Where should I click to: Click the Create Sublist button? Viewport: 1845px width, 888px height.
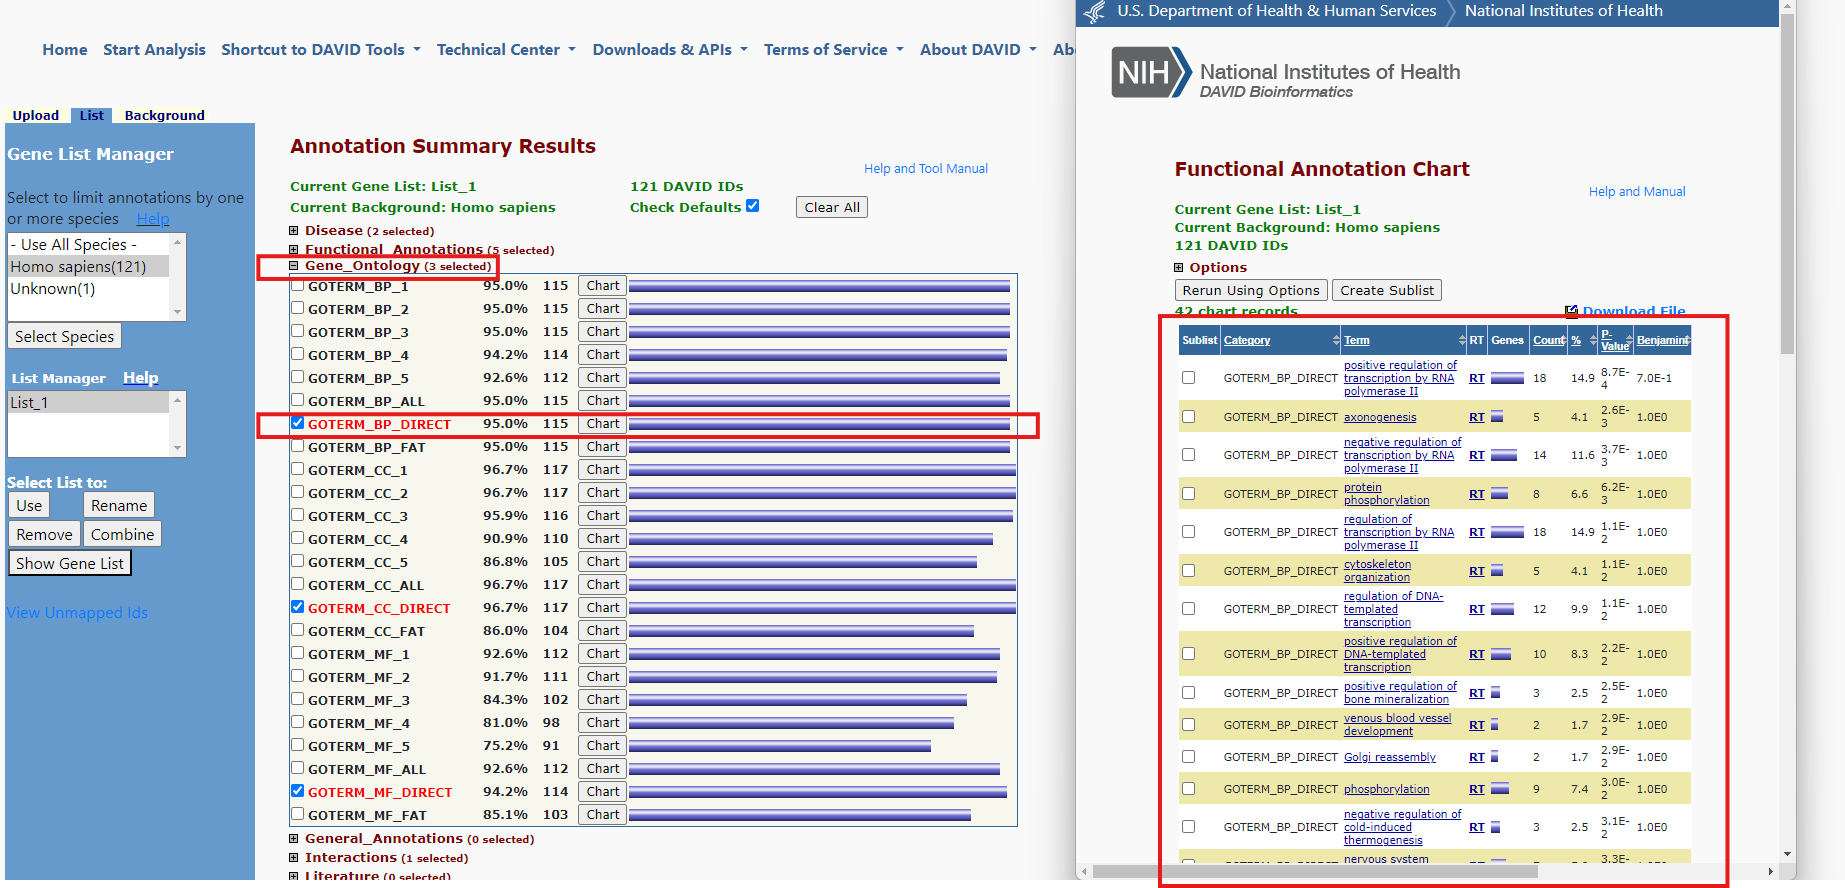point(1387,290)
